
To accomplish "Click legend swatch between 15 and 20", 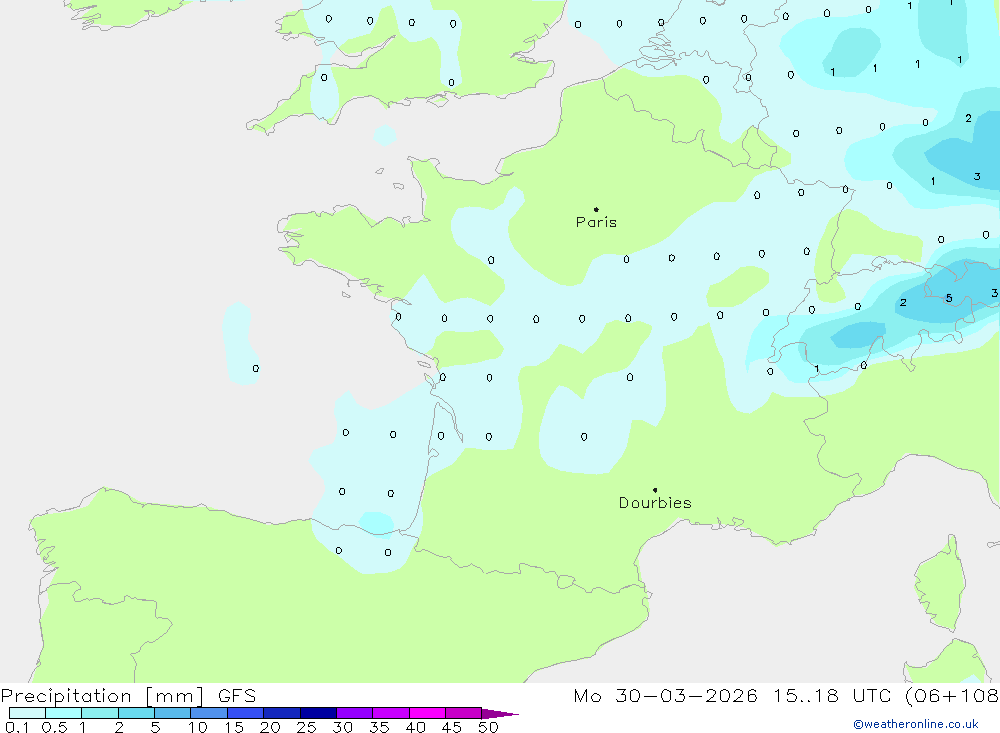I will 245,713.
